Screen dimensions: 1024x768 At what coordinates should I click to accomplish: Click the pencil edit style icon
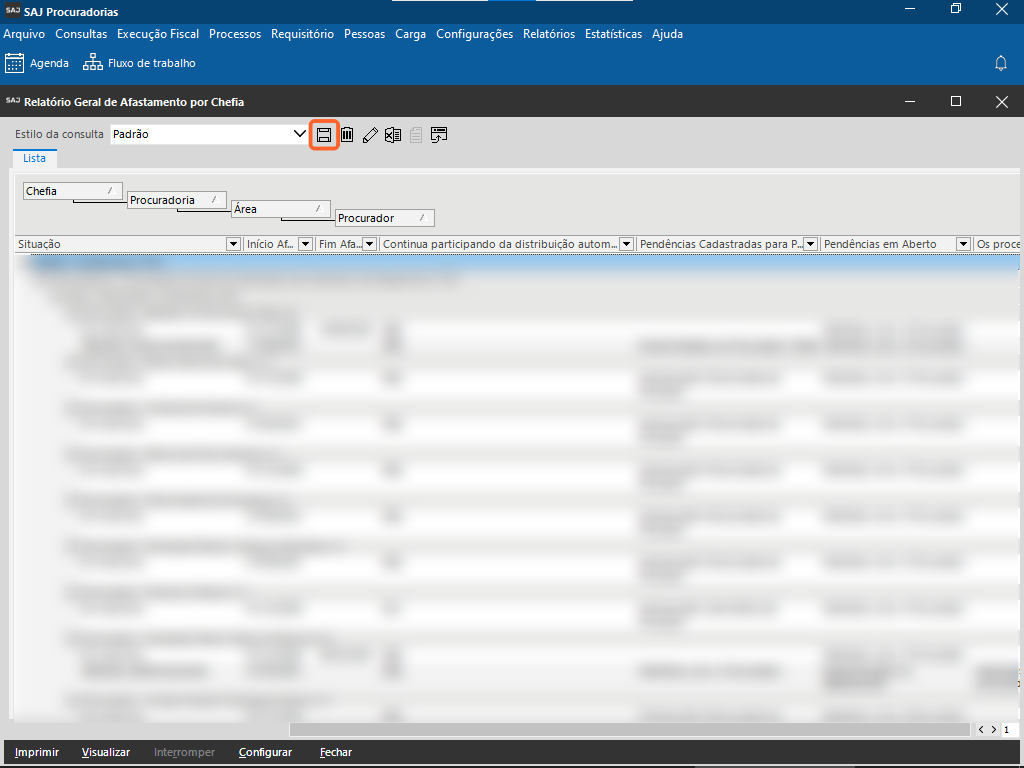tap(370, 135)
